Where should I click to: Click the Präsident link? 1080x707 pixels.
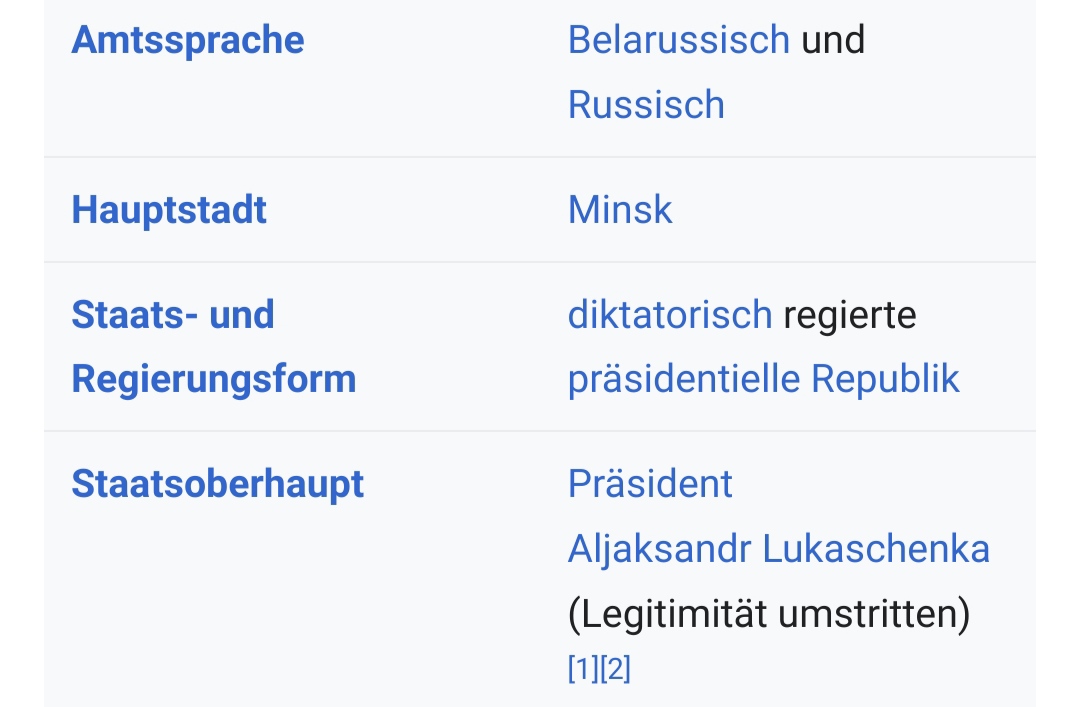650,484
